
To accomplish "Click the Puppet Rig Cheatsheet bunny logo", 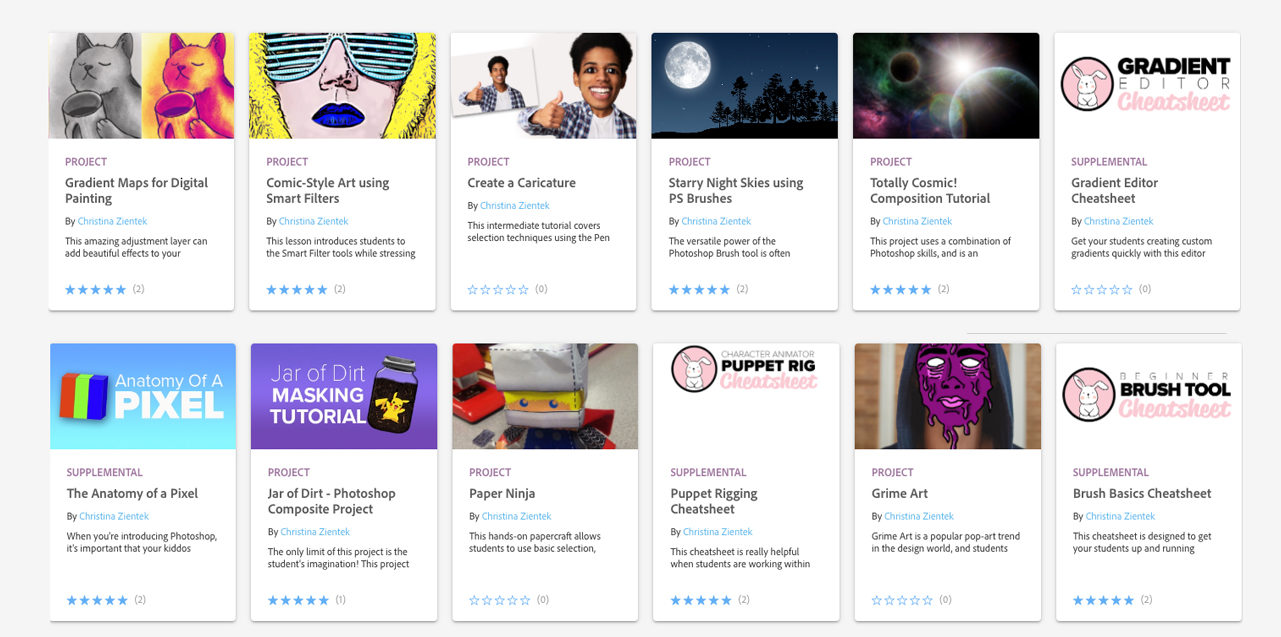I will coord(692,368).
